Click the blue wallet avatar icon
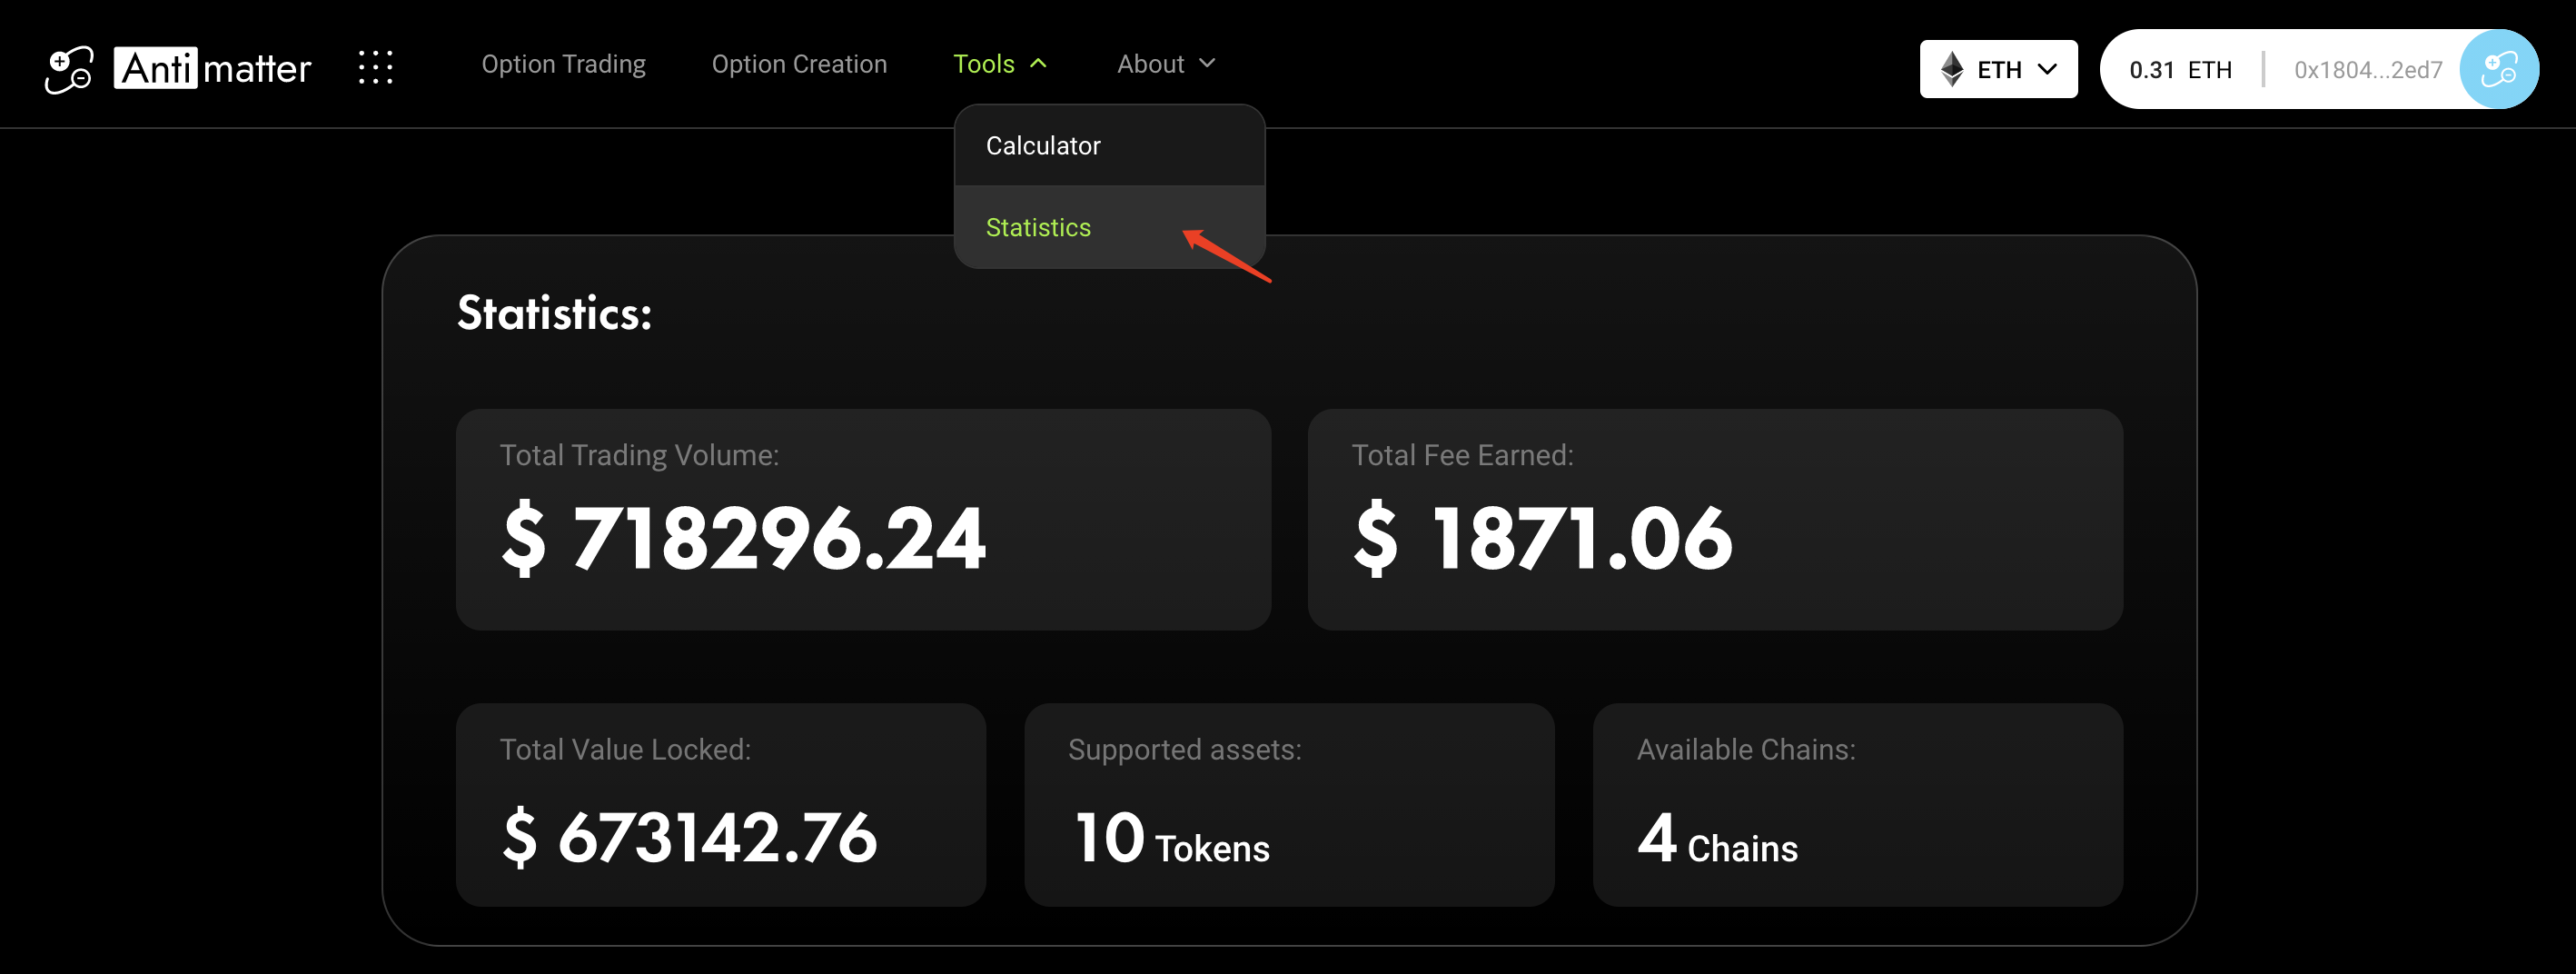The image size is (2576, 974). (x=2498, y=69)
